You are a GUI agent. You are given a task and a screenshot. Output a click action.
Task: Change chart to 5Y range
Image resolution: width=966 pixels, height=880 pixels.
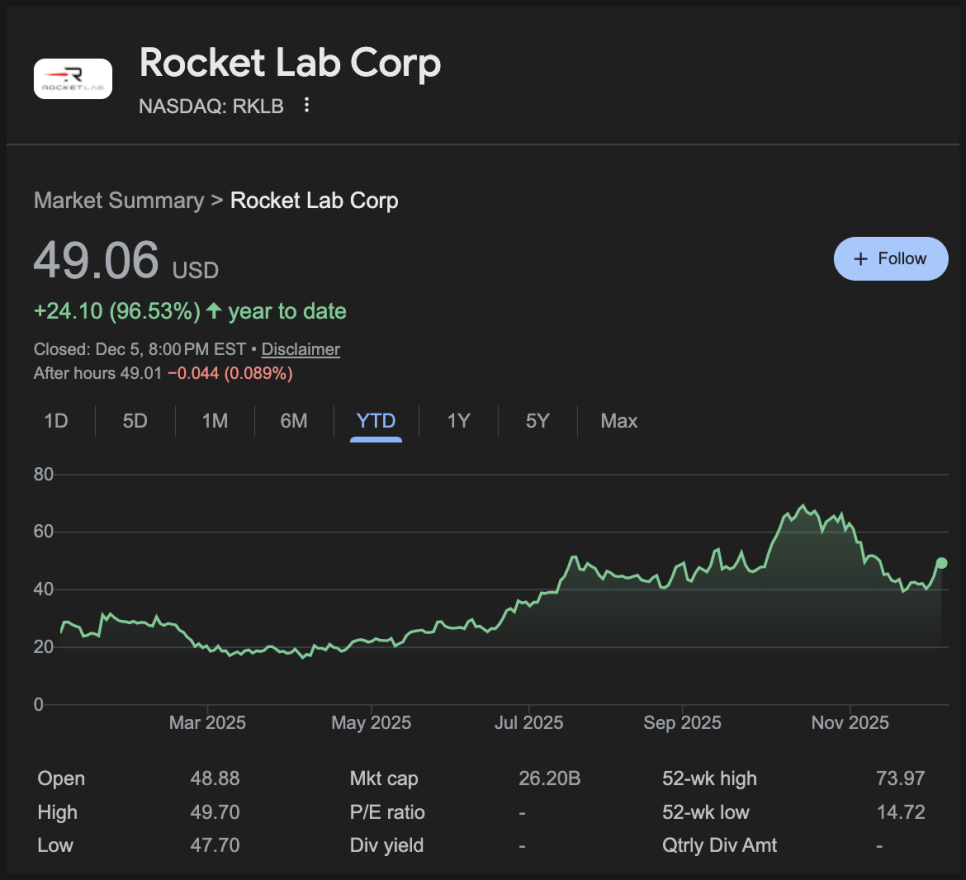tap(538, 421)
